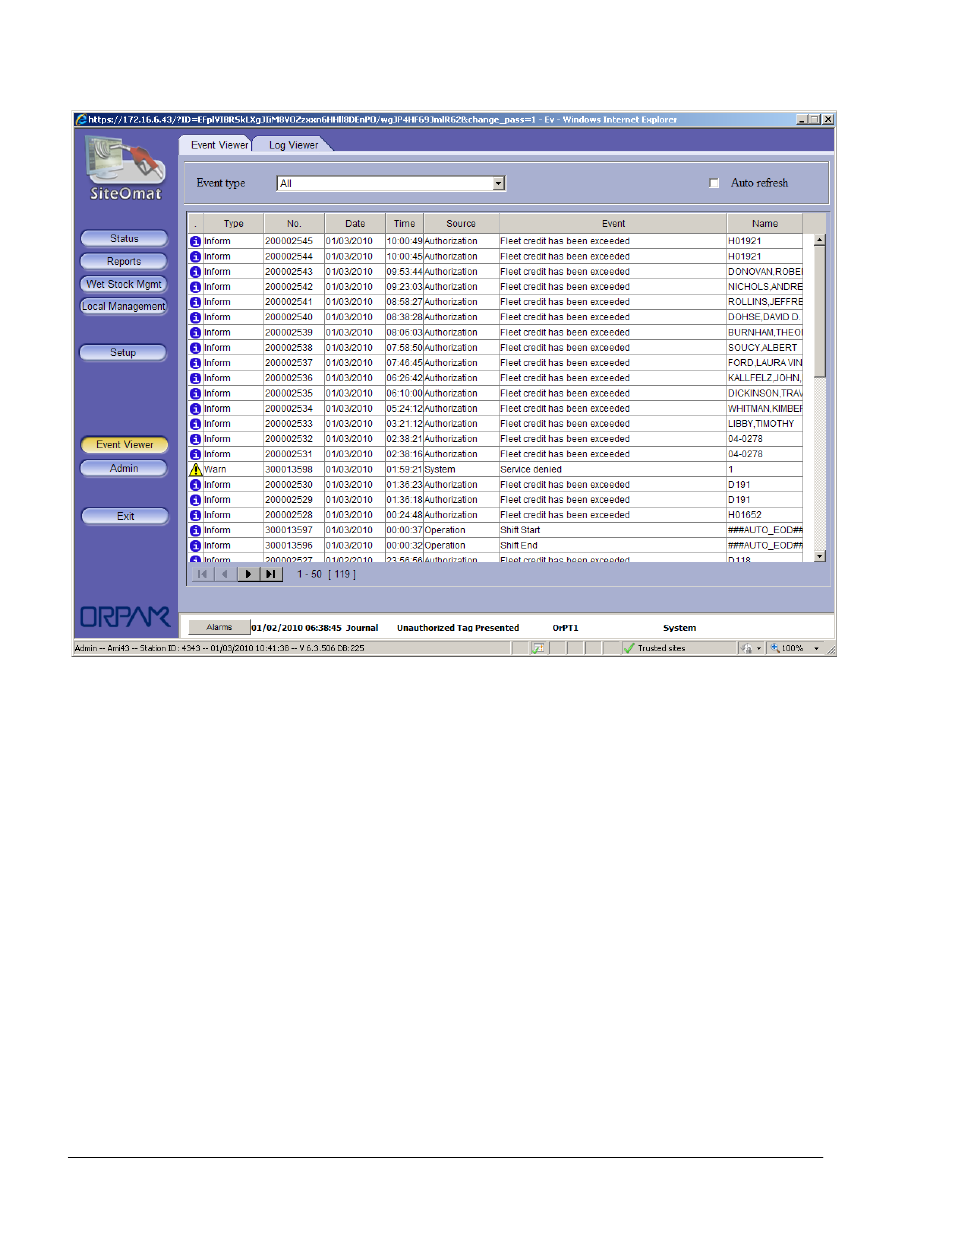Switch to the Log Viewer tab
Viewport: 954px width, 1234px height.
click(x=293, y=145)
